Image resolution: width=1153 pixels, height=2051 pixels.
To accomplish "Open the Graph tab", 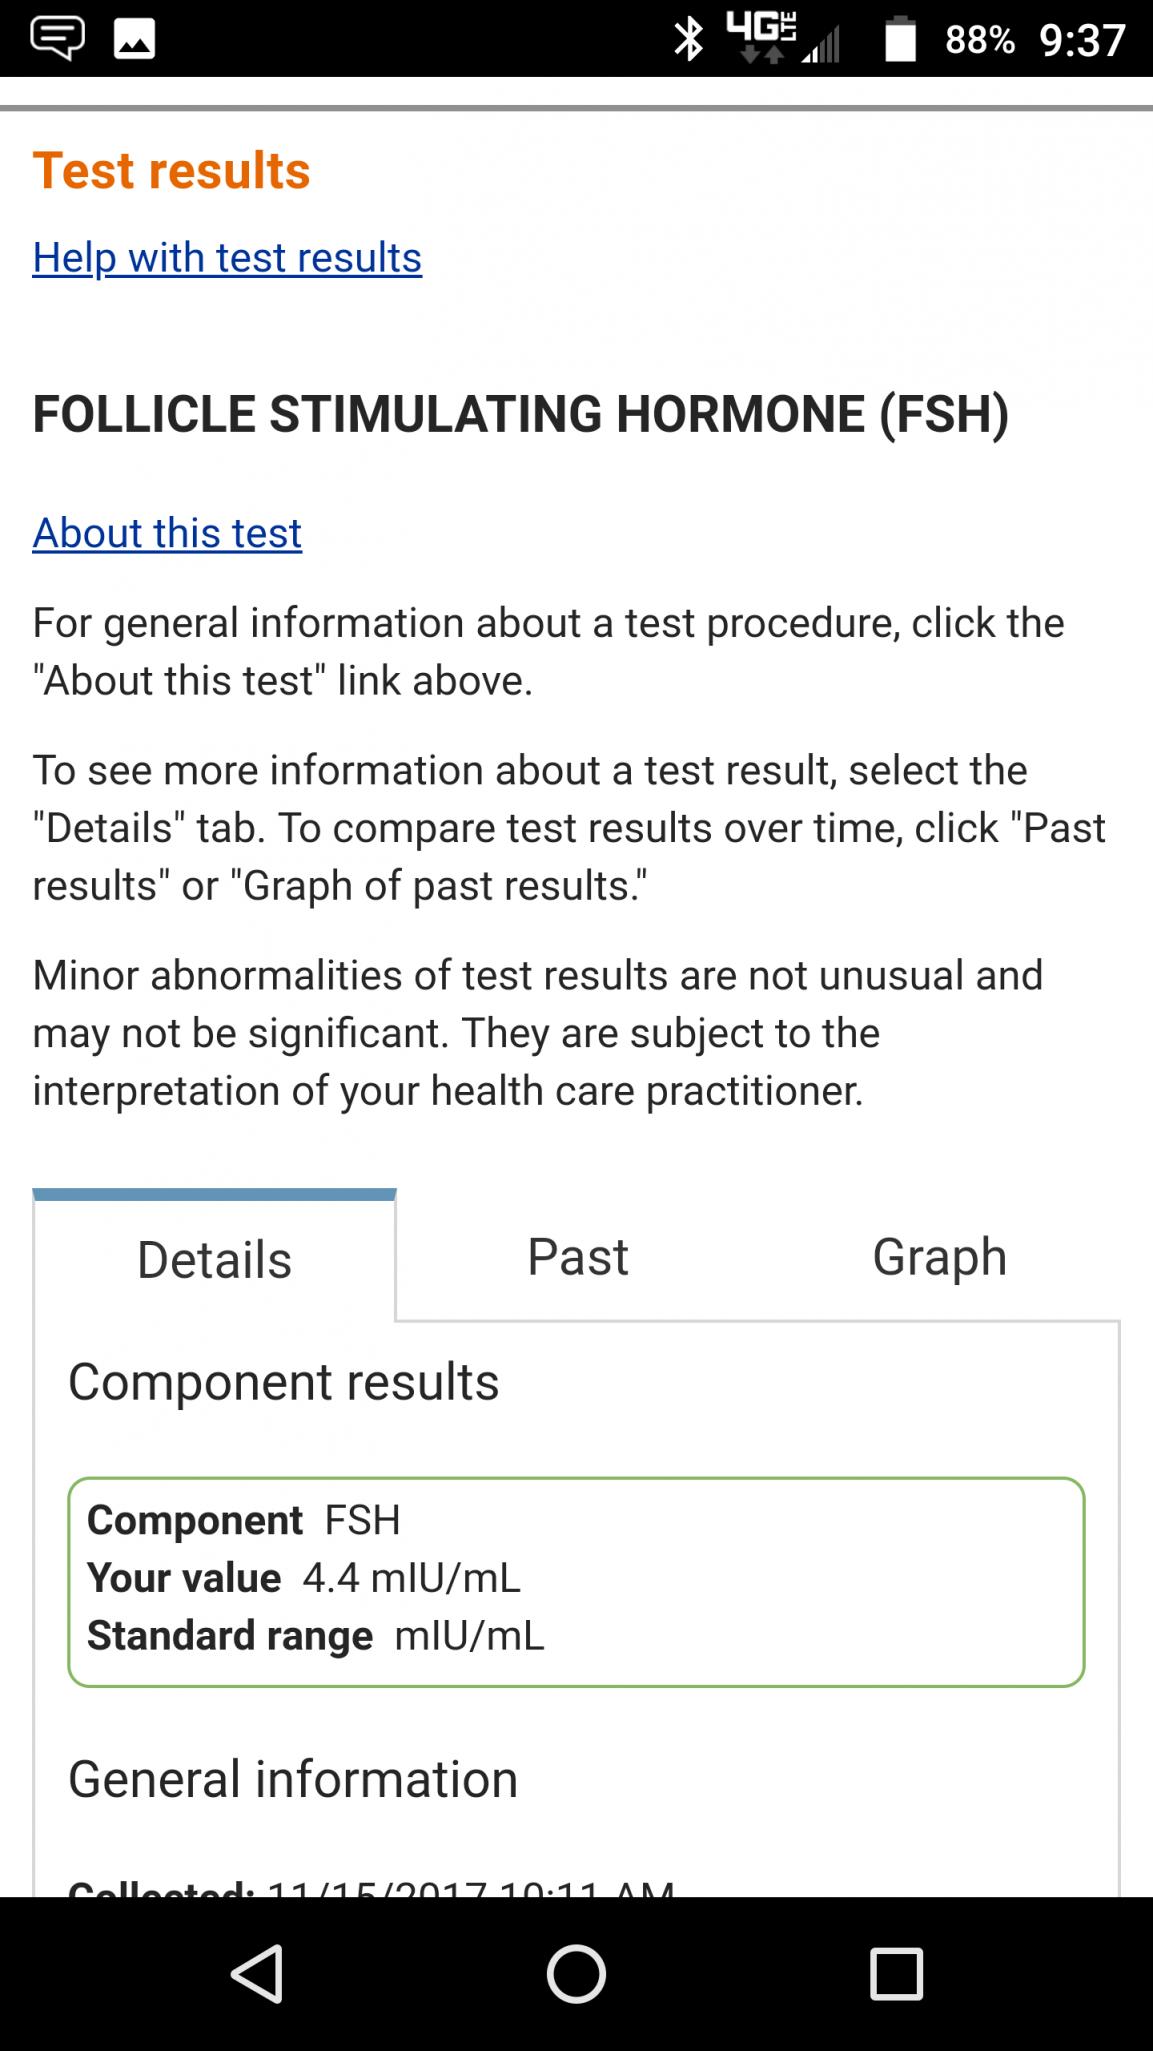I will pos(939,1257).
